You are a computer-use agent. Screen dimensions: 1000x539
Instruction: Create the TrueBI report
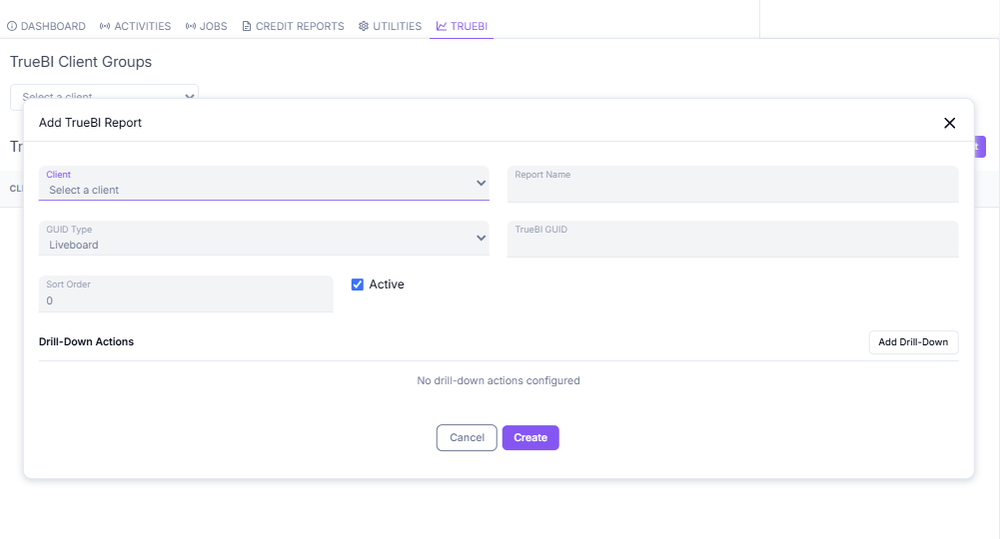(531, 438)
